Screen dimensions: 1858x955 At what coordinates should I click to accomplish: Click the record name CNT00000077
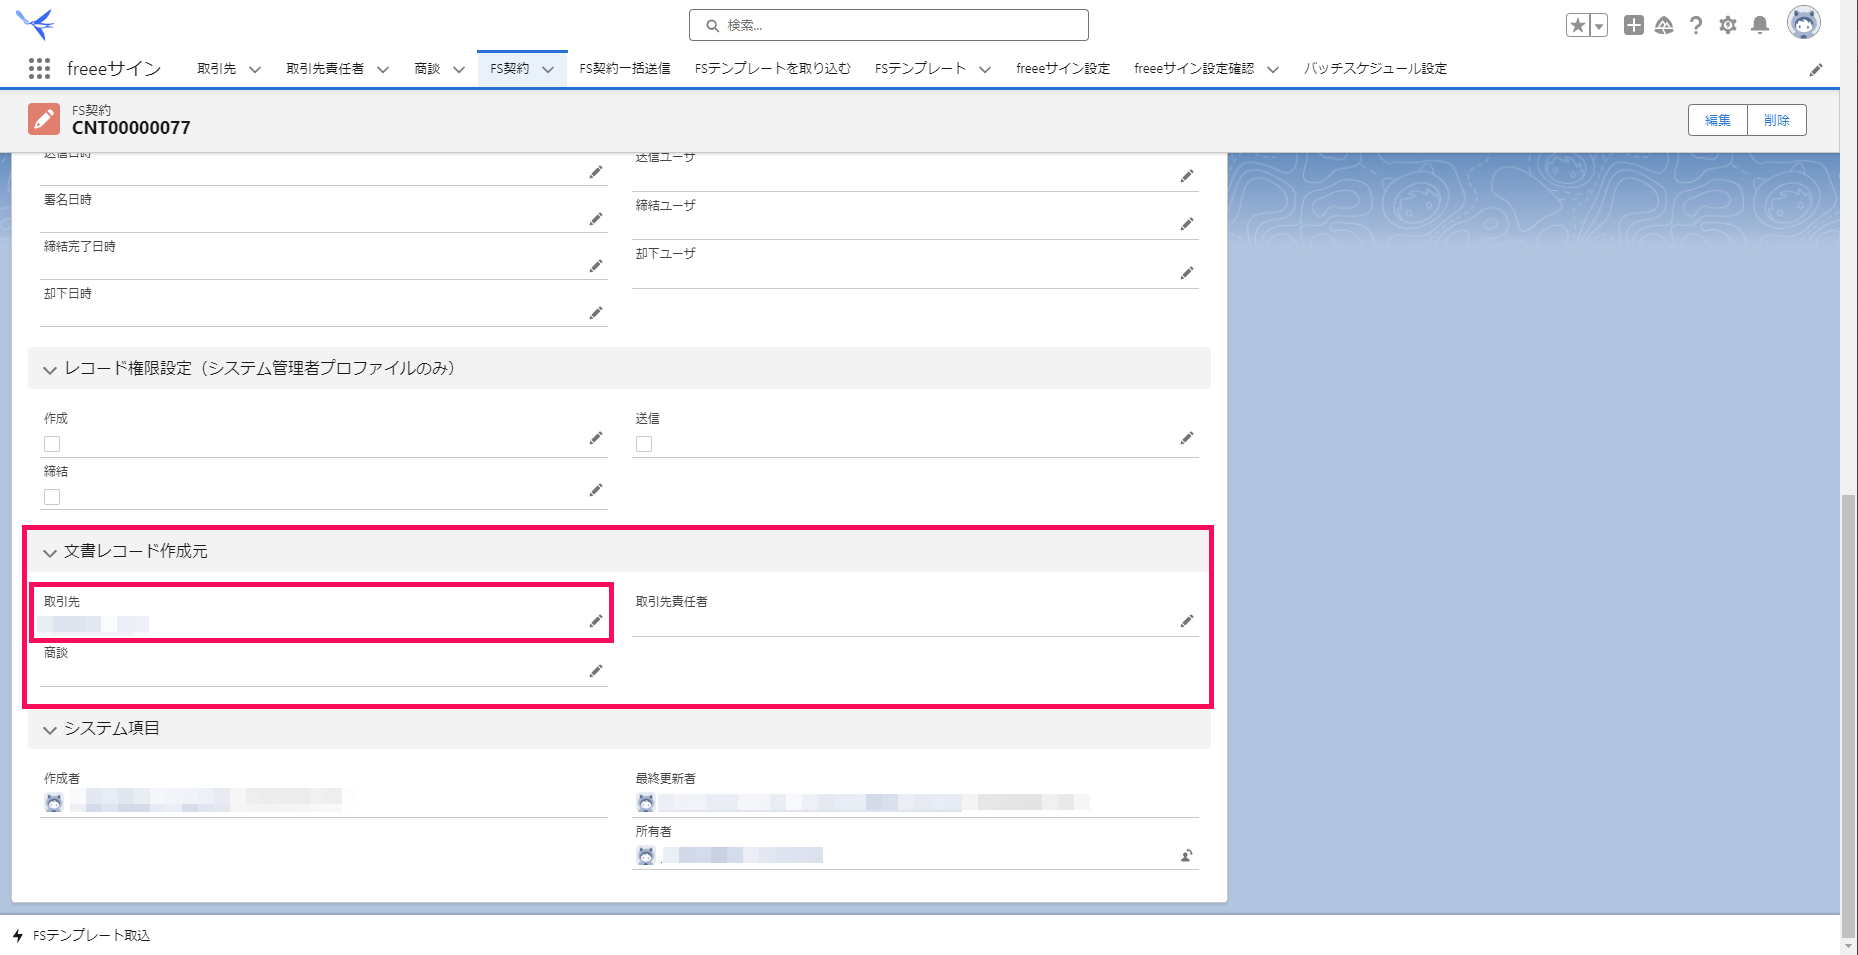click(131, 128)
